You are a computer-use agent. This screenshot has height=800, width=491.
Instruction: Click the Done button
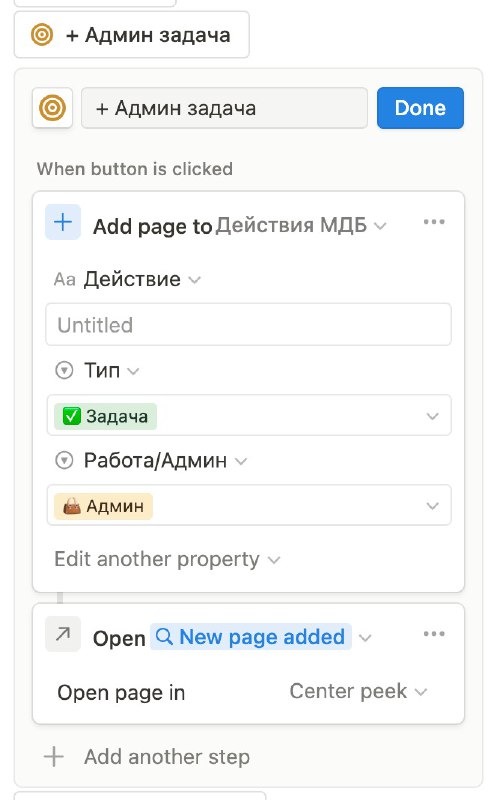(420, 108)
